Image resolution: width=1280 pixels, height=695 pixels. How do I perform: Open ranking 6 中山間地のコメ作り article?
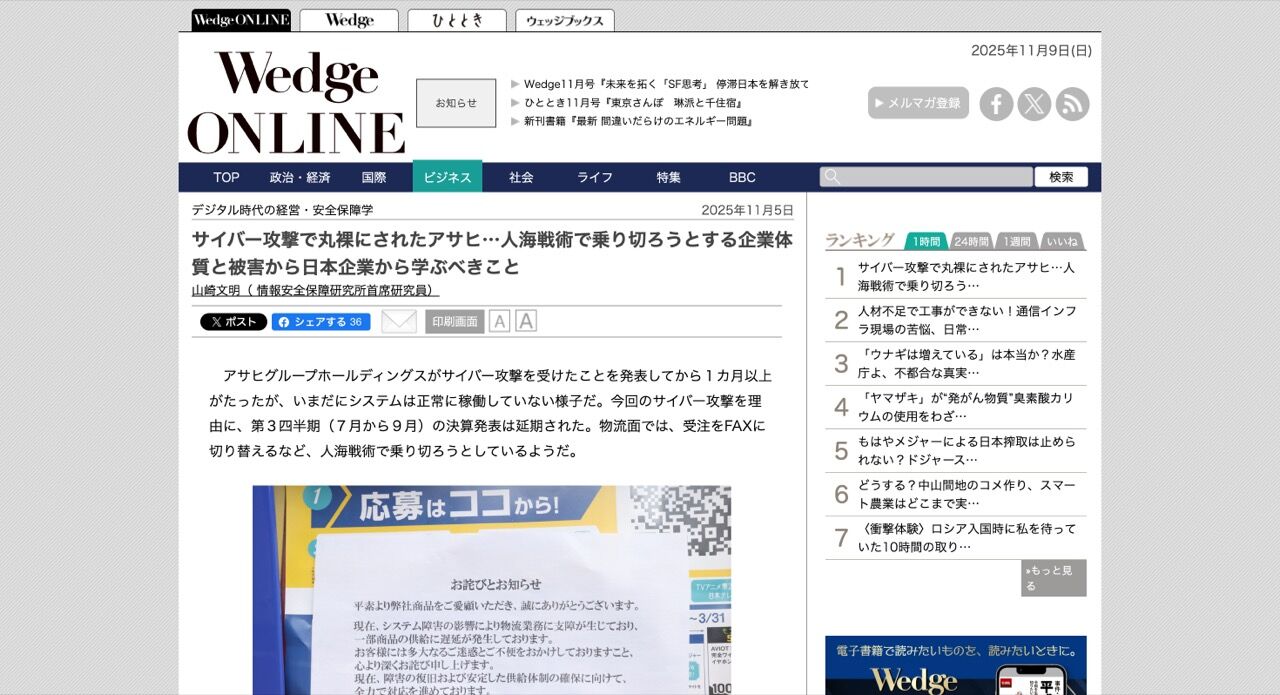point(967,494)
